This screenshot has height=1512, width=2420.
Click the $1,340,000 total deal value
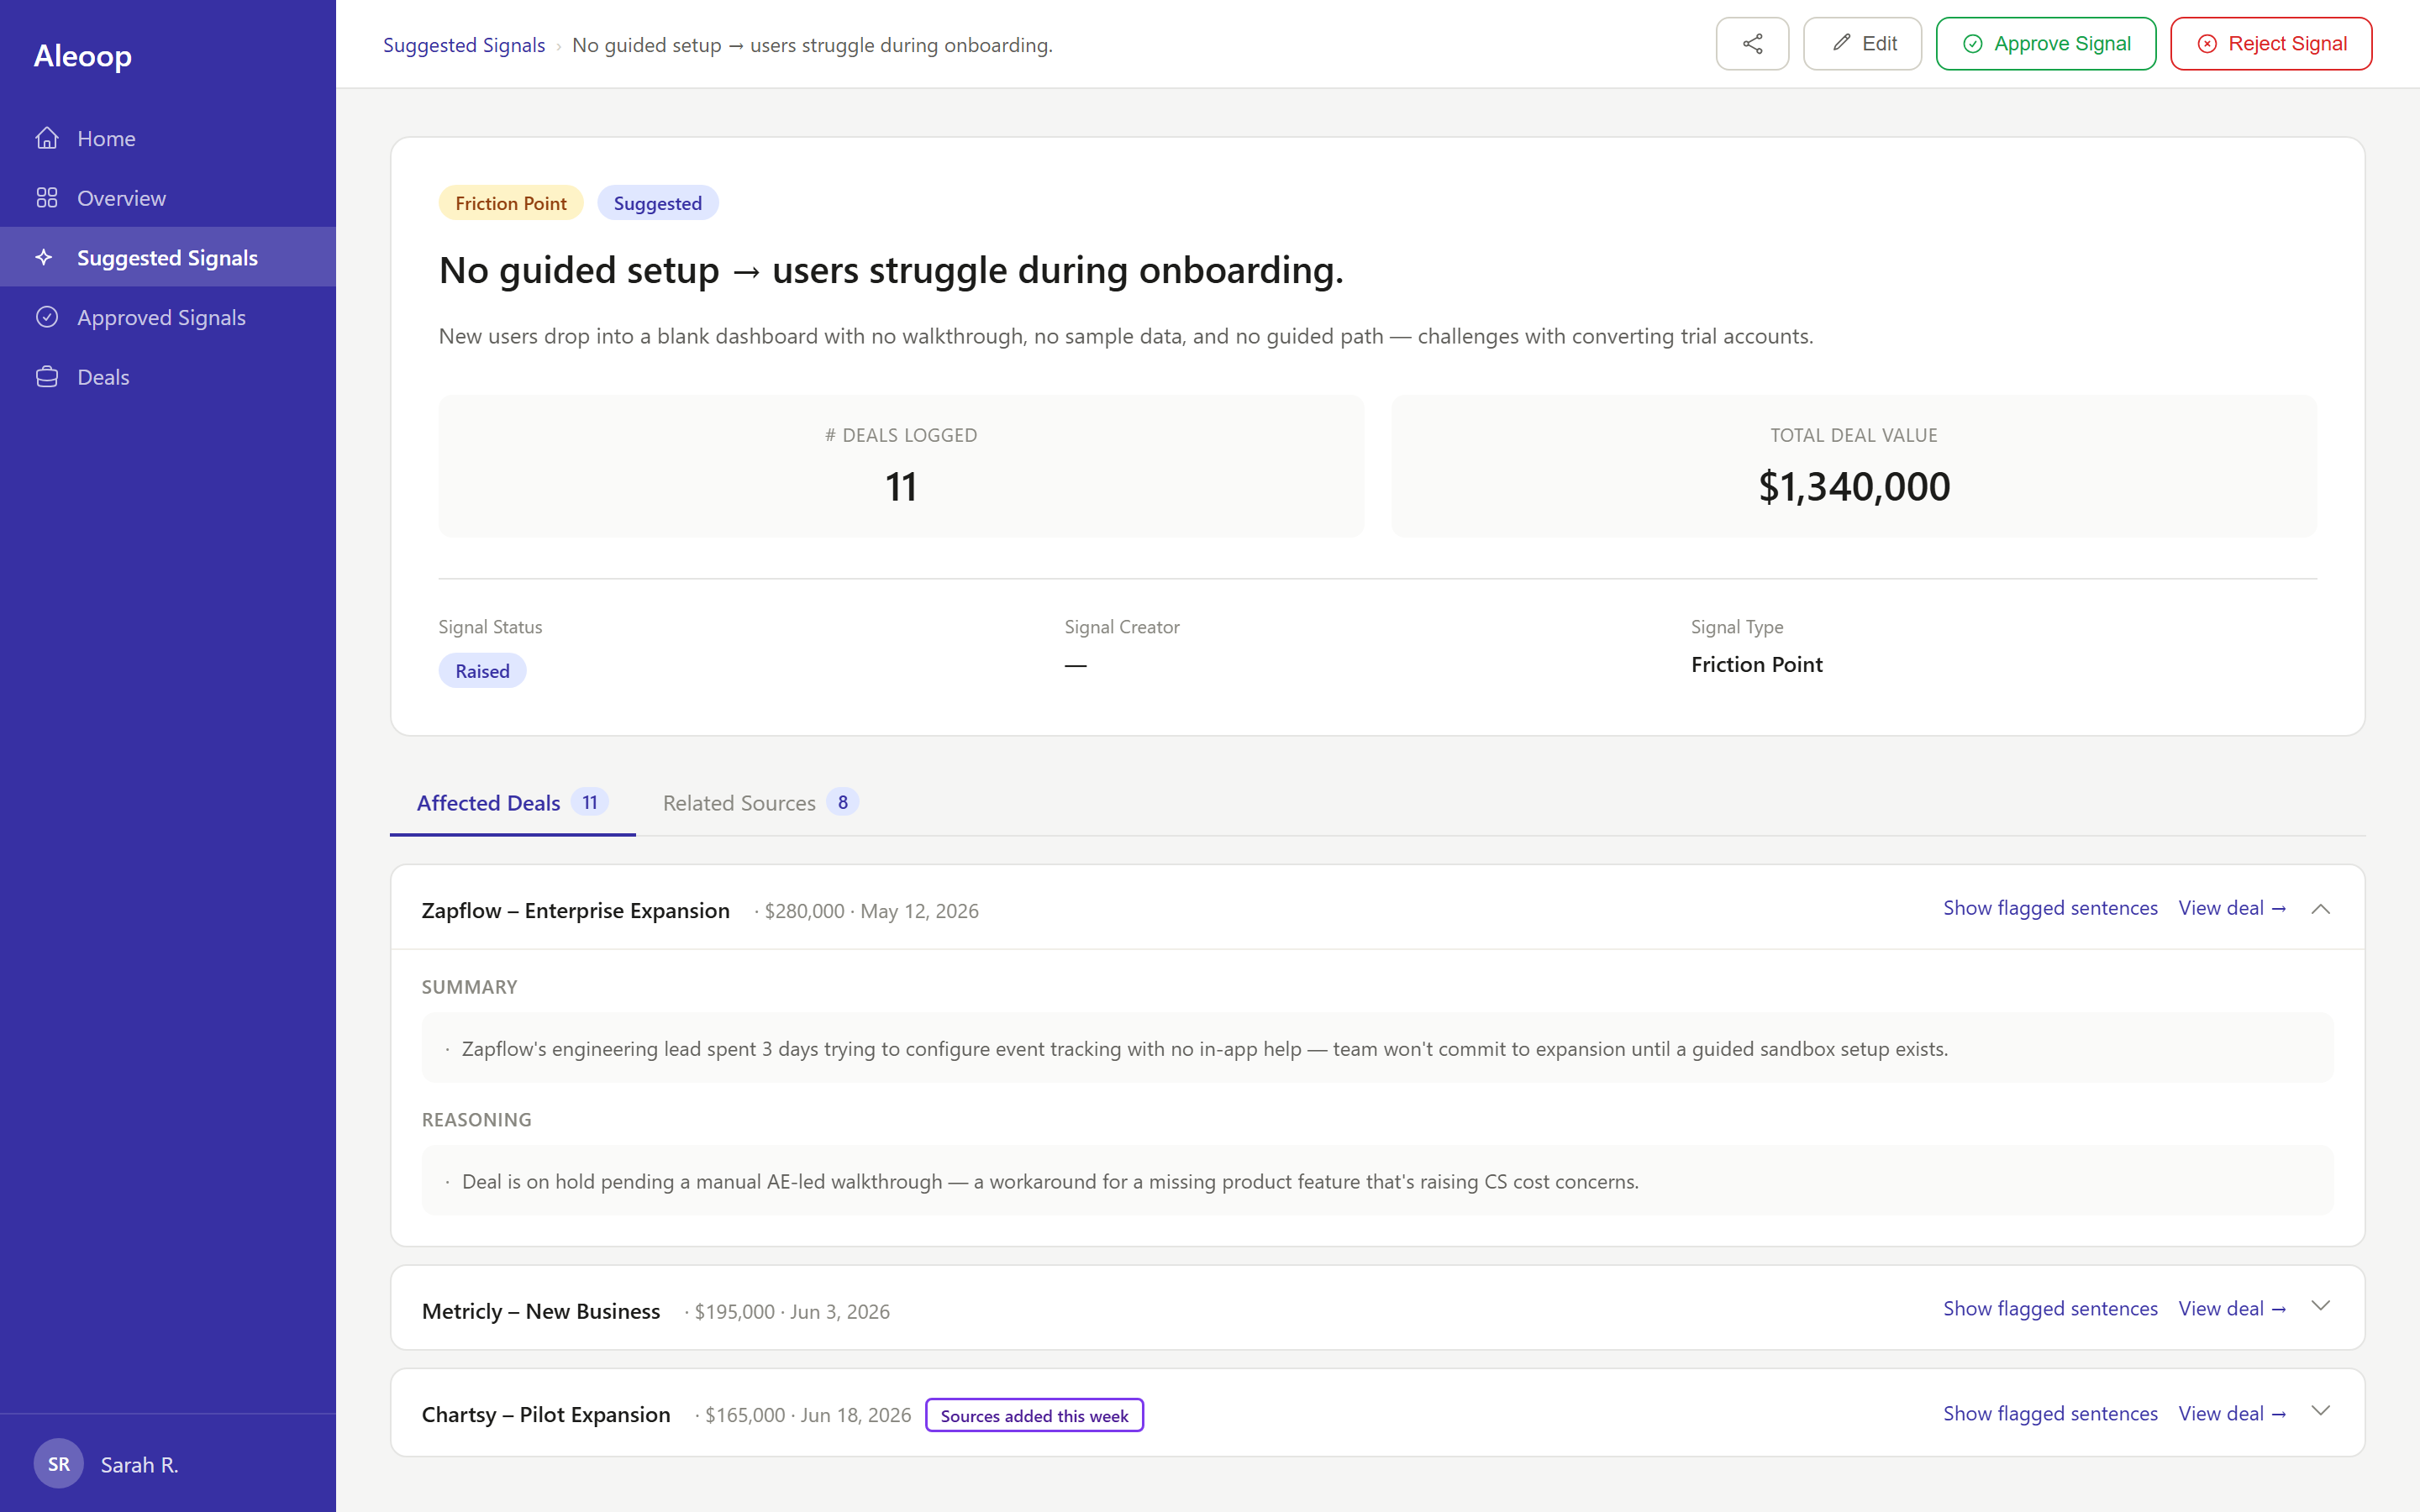coord(1854,487)
